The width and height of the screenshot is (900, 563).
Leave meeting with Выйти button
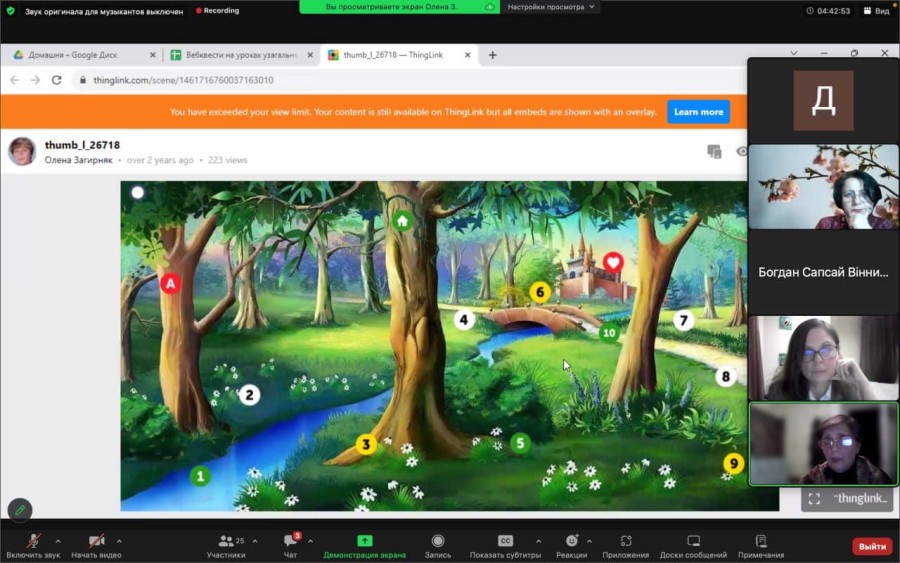pos(872,546)
